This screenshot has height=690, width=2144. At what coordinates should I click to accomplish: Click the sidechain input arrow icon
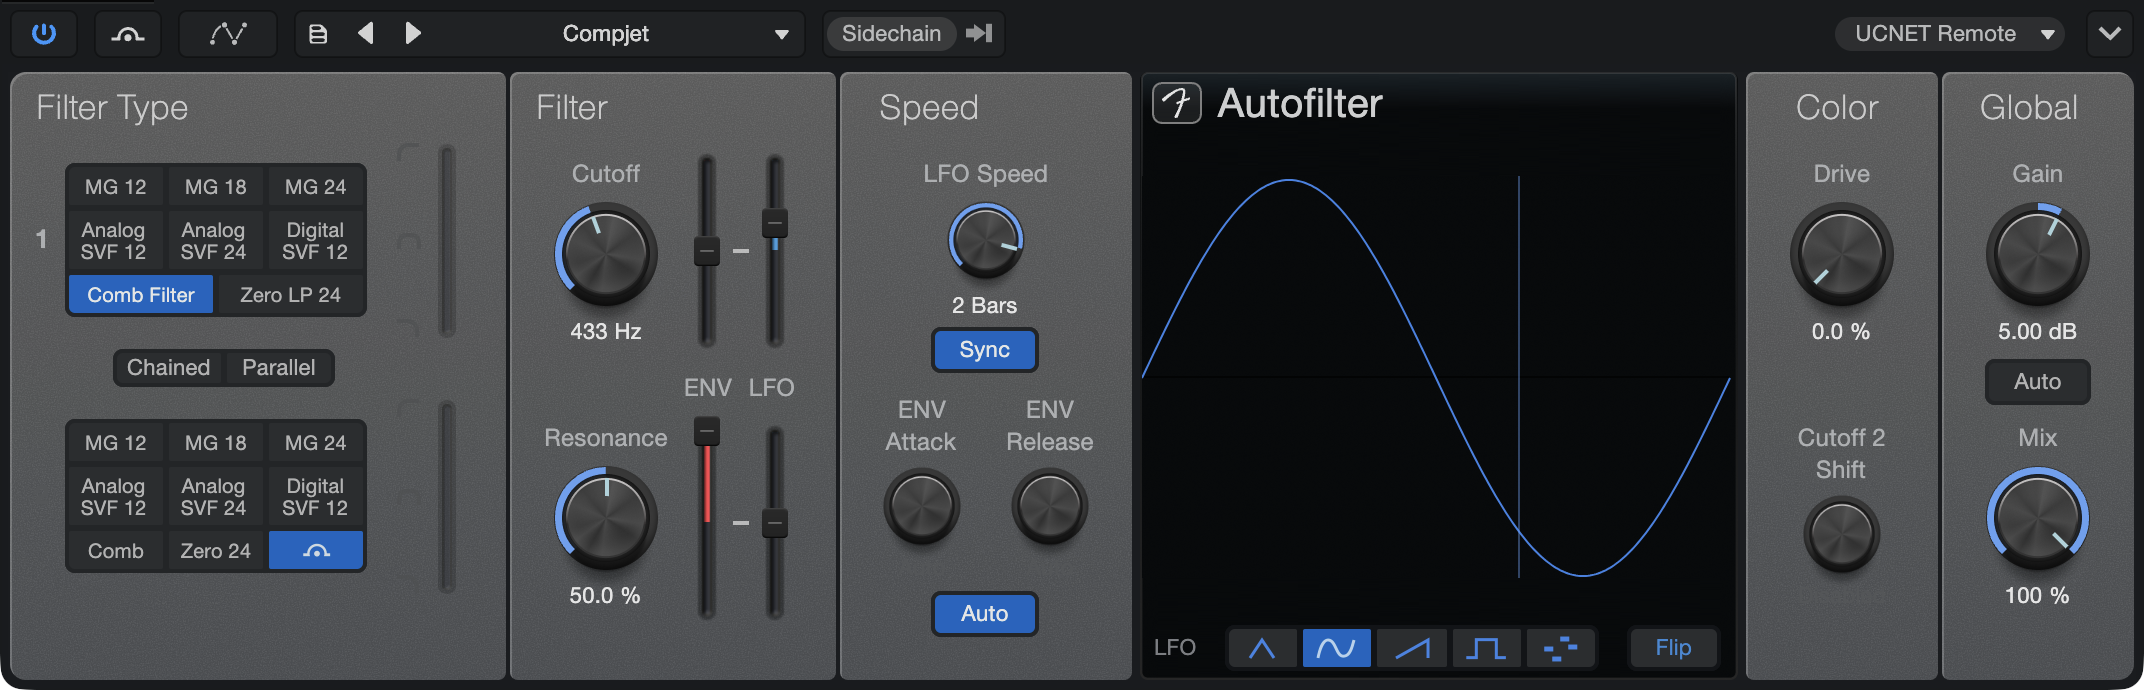click(979, 34)
